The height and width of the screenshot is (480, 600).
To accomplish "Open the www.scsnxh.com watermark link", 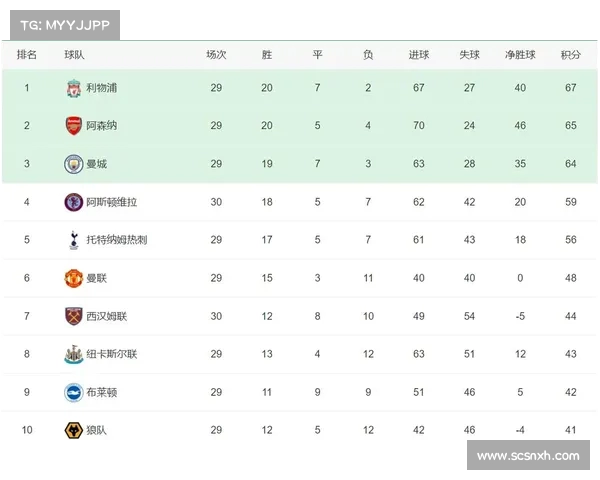I will pyautogui.click(x=528, y=456).
